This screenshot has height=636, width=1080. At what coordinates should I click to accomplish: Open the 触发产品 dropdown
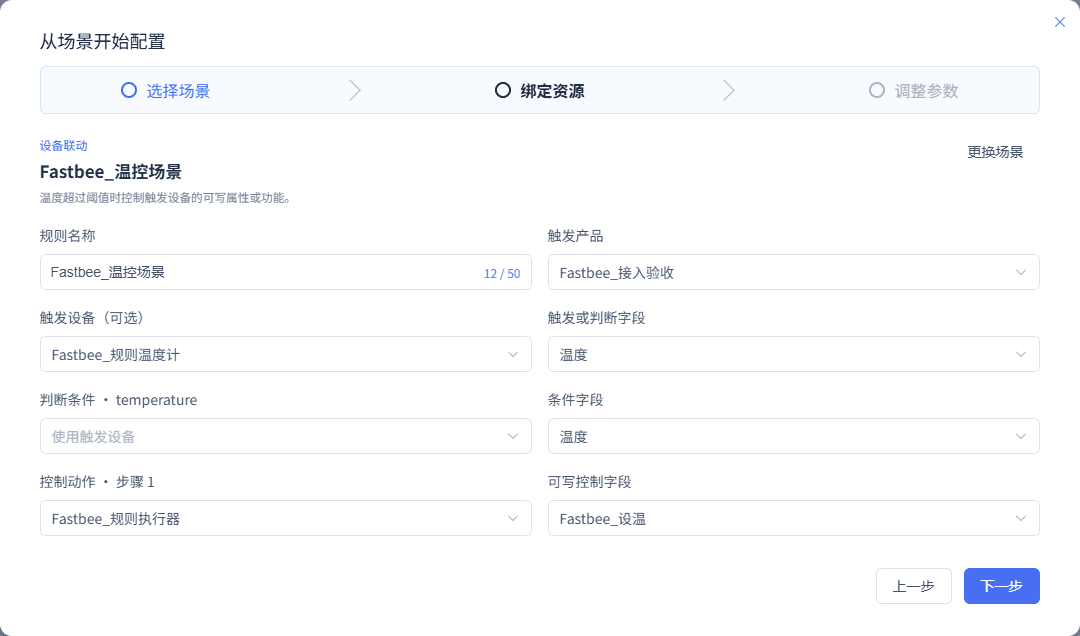tap(793, 272)
